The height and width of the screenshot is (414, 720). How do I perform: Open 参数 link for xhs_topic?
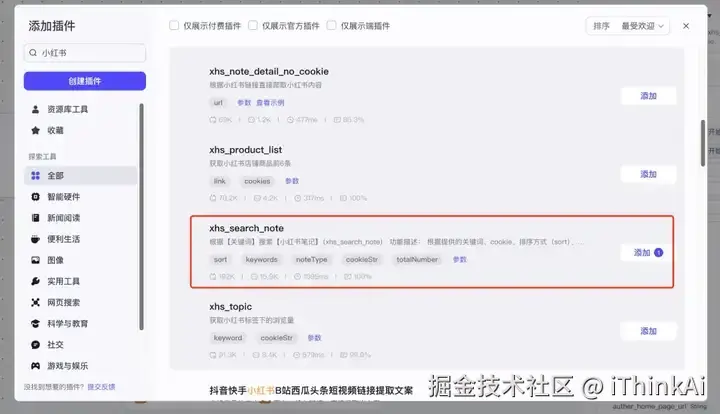click(x=314, y=338)
